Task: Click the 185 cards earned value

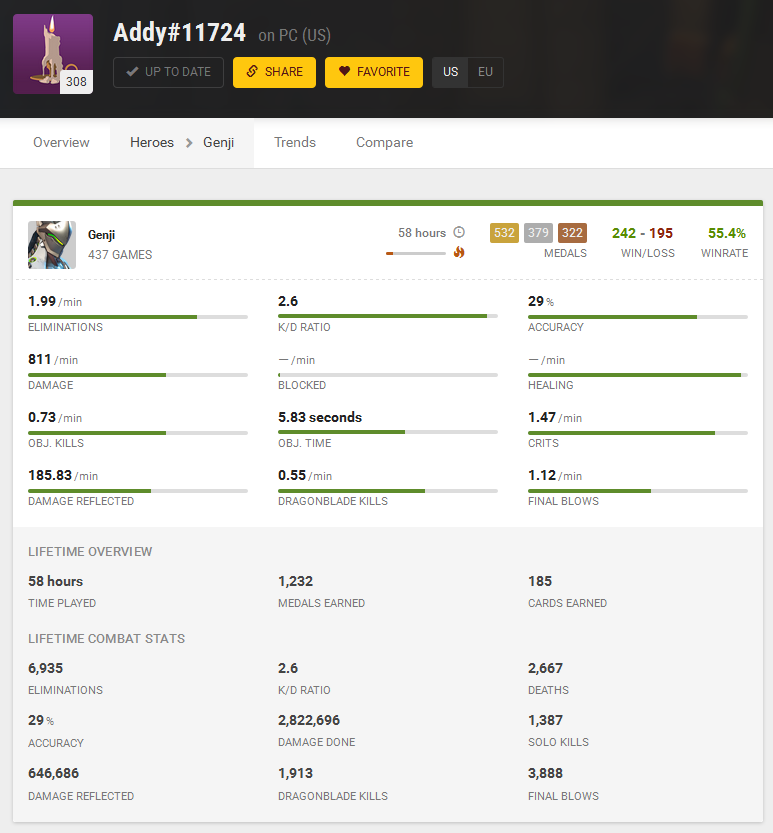Action: pyautogui.click(x=540, y=581)
